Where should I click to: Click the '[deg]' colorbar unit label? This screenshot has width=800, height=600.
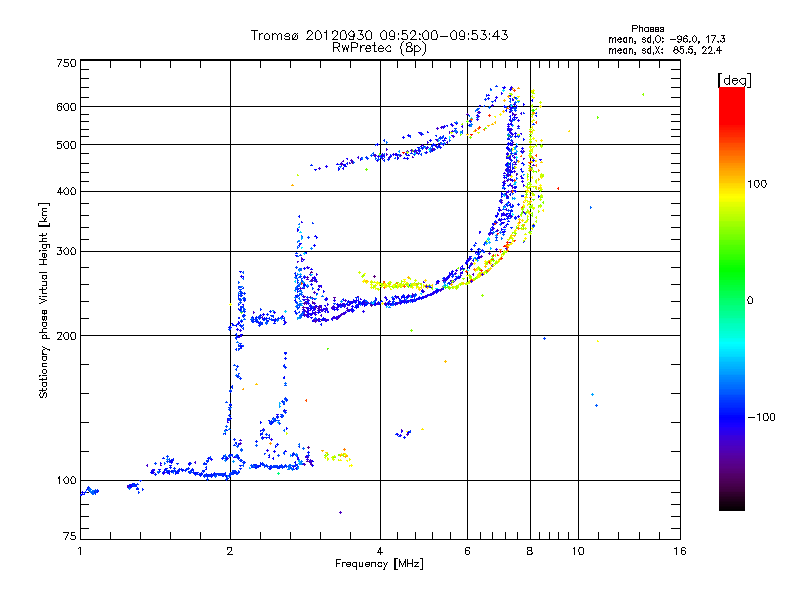(734, 80)
